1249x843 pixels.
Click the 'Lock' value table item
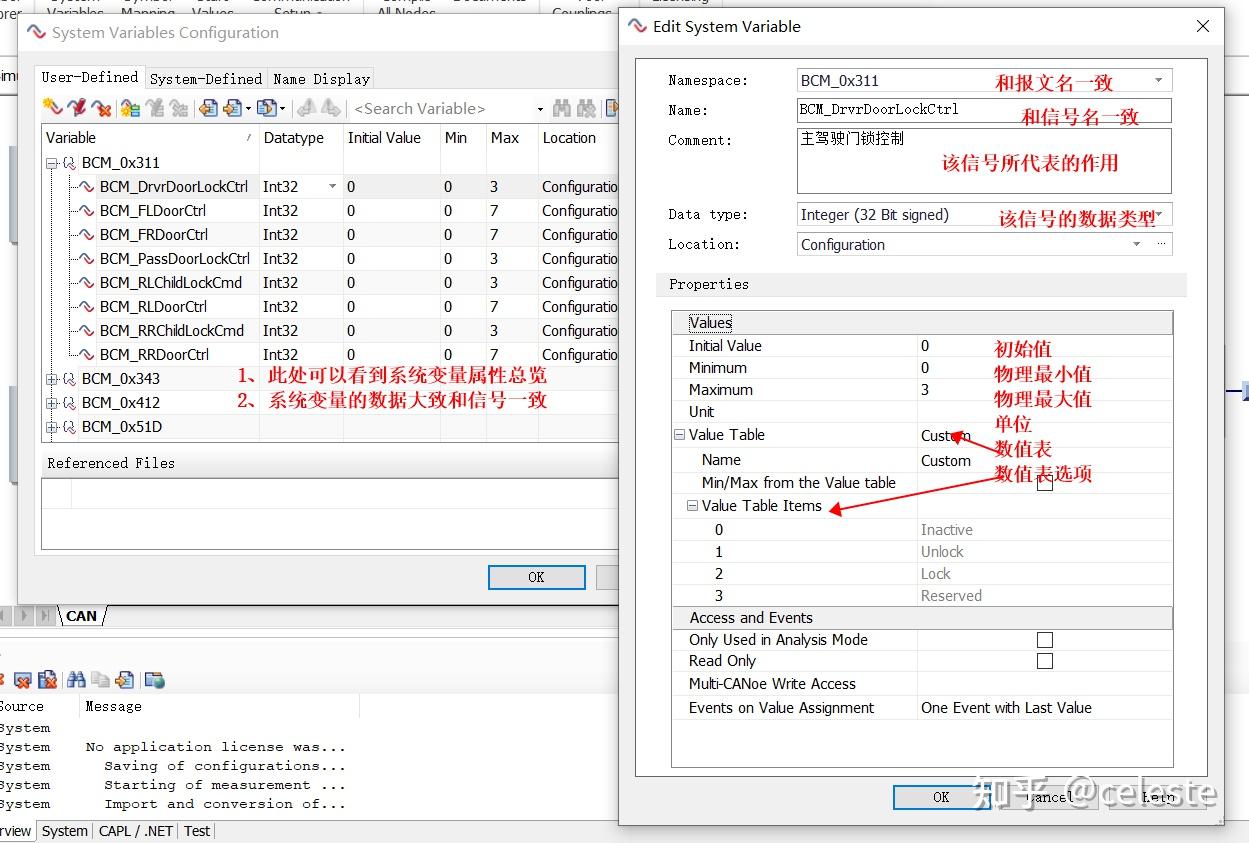(x=936, y=574)
